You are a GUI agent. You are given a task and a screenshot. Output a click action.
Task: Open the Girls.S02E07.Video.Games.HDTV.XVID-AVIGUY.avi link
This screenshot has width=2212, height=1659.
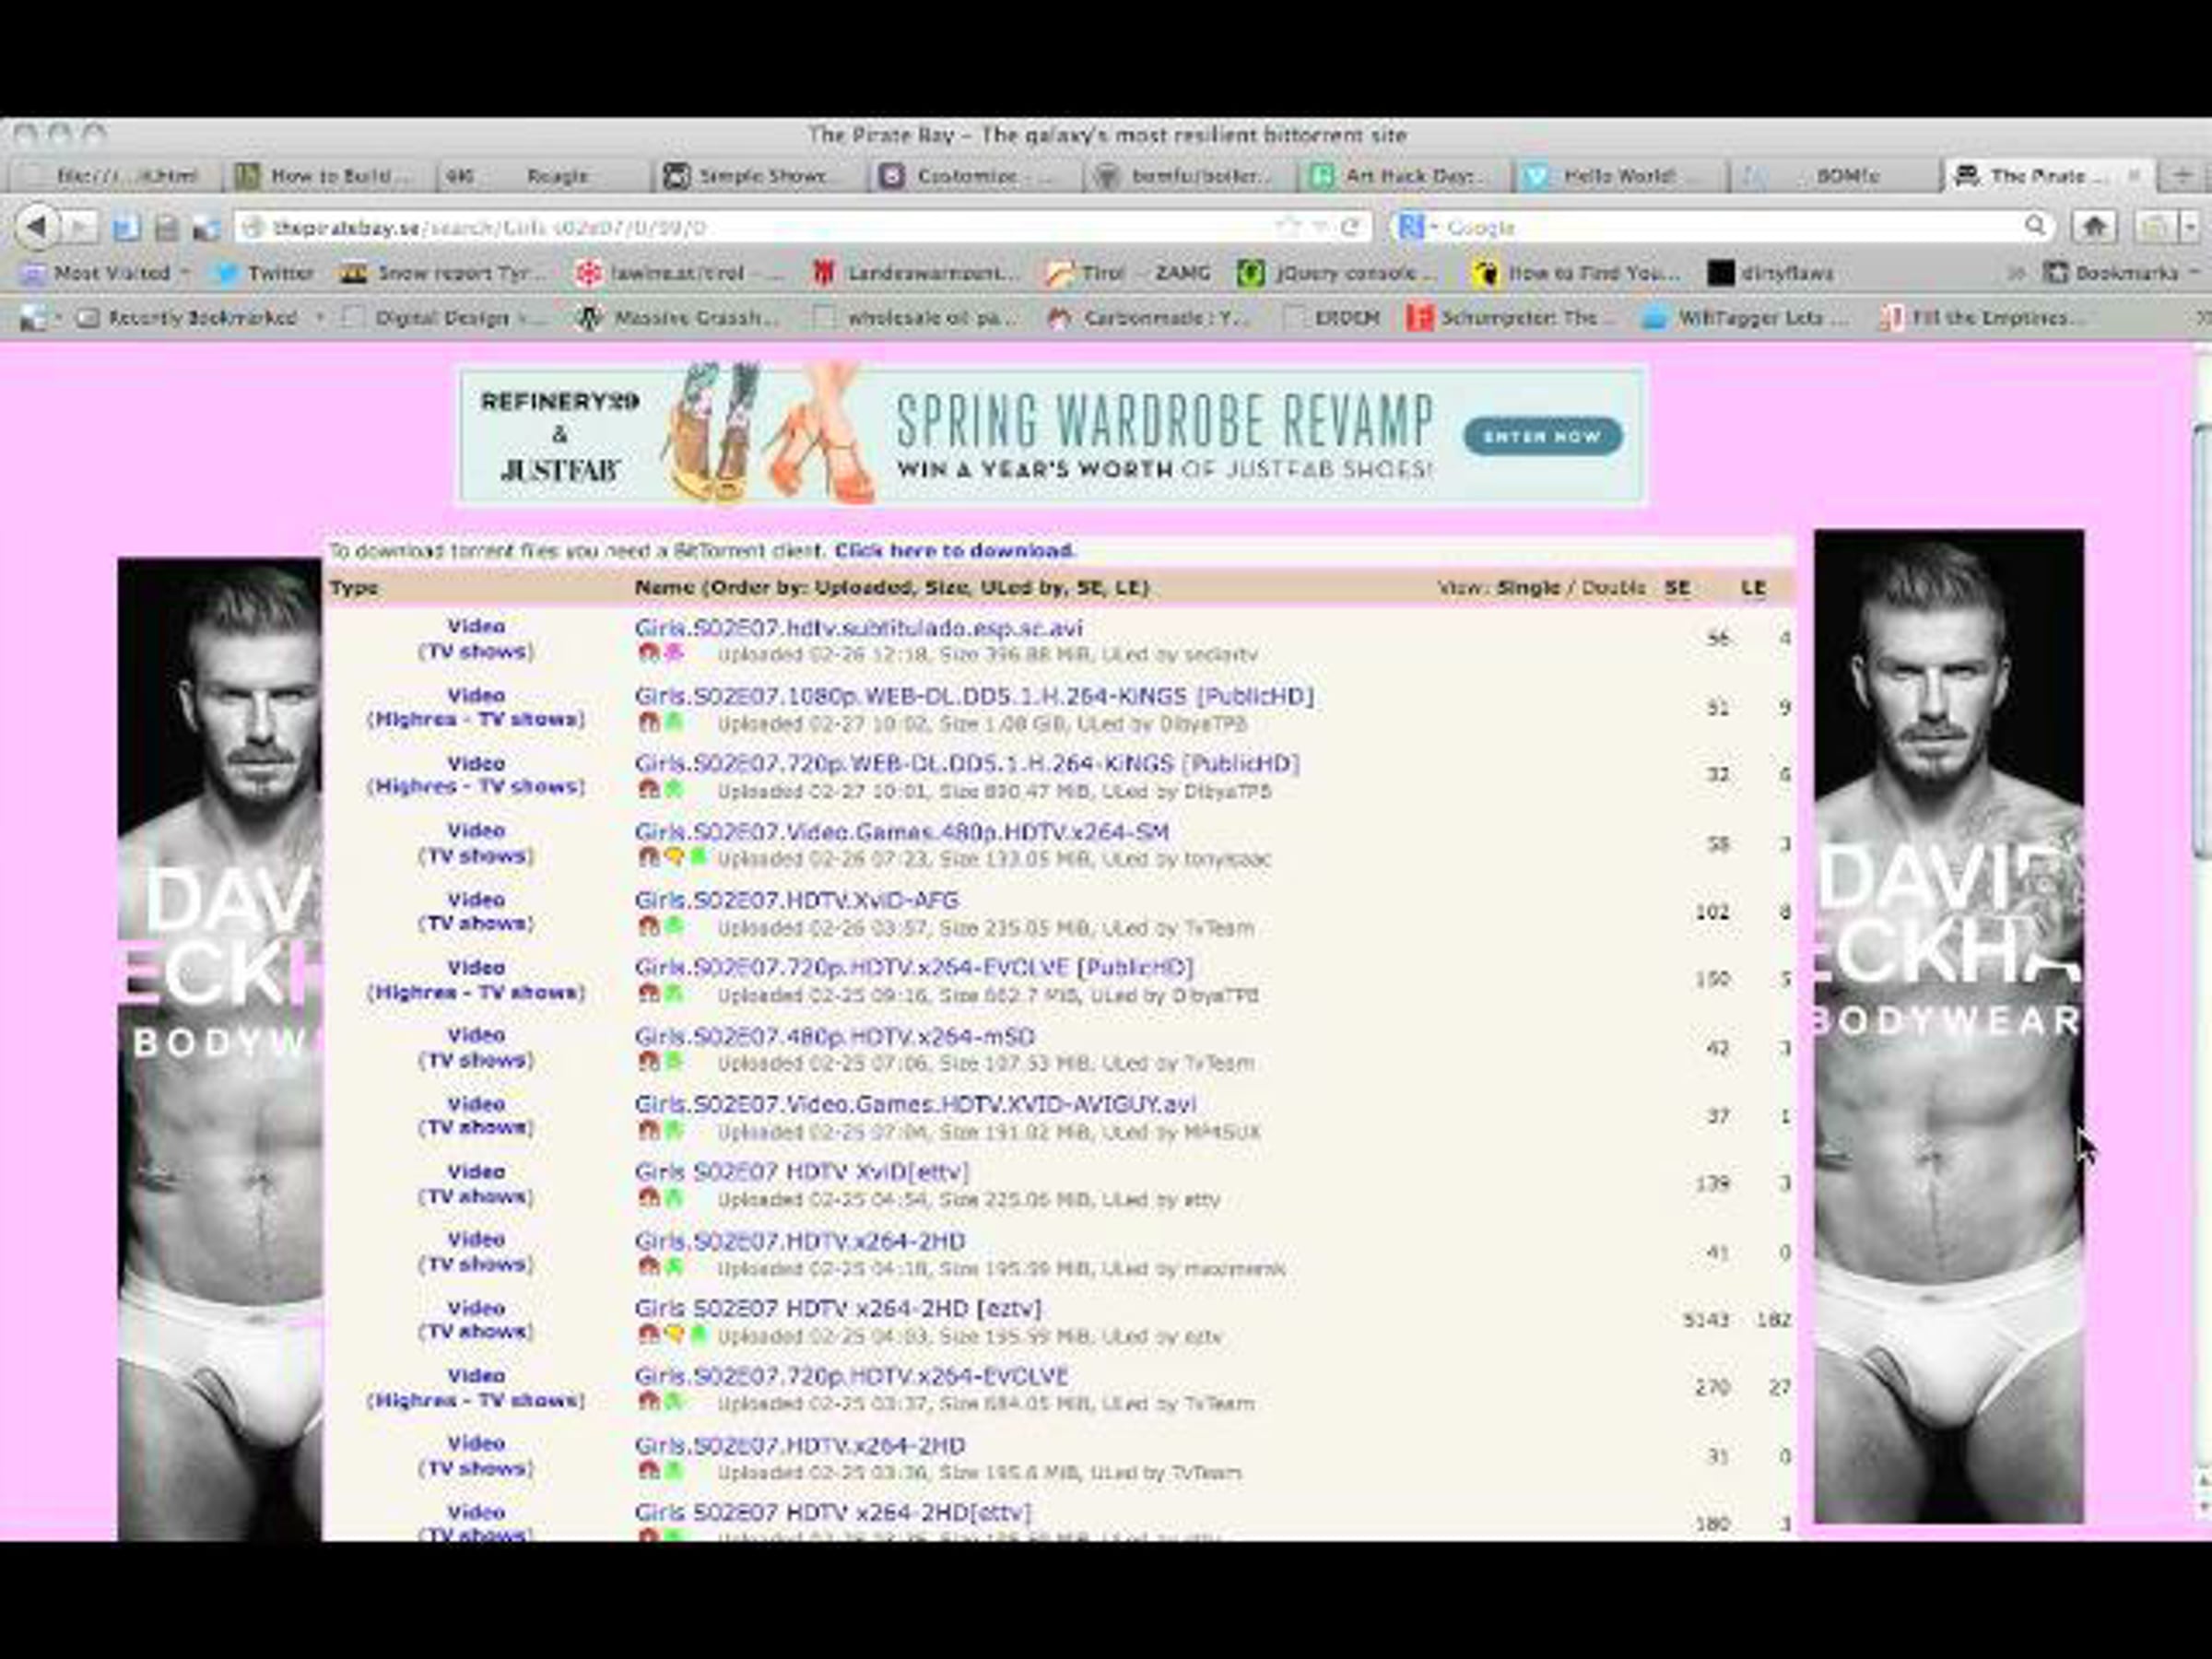(x=915, y=1104)
